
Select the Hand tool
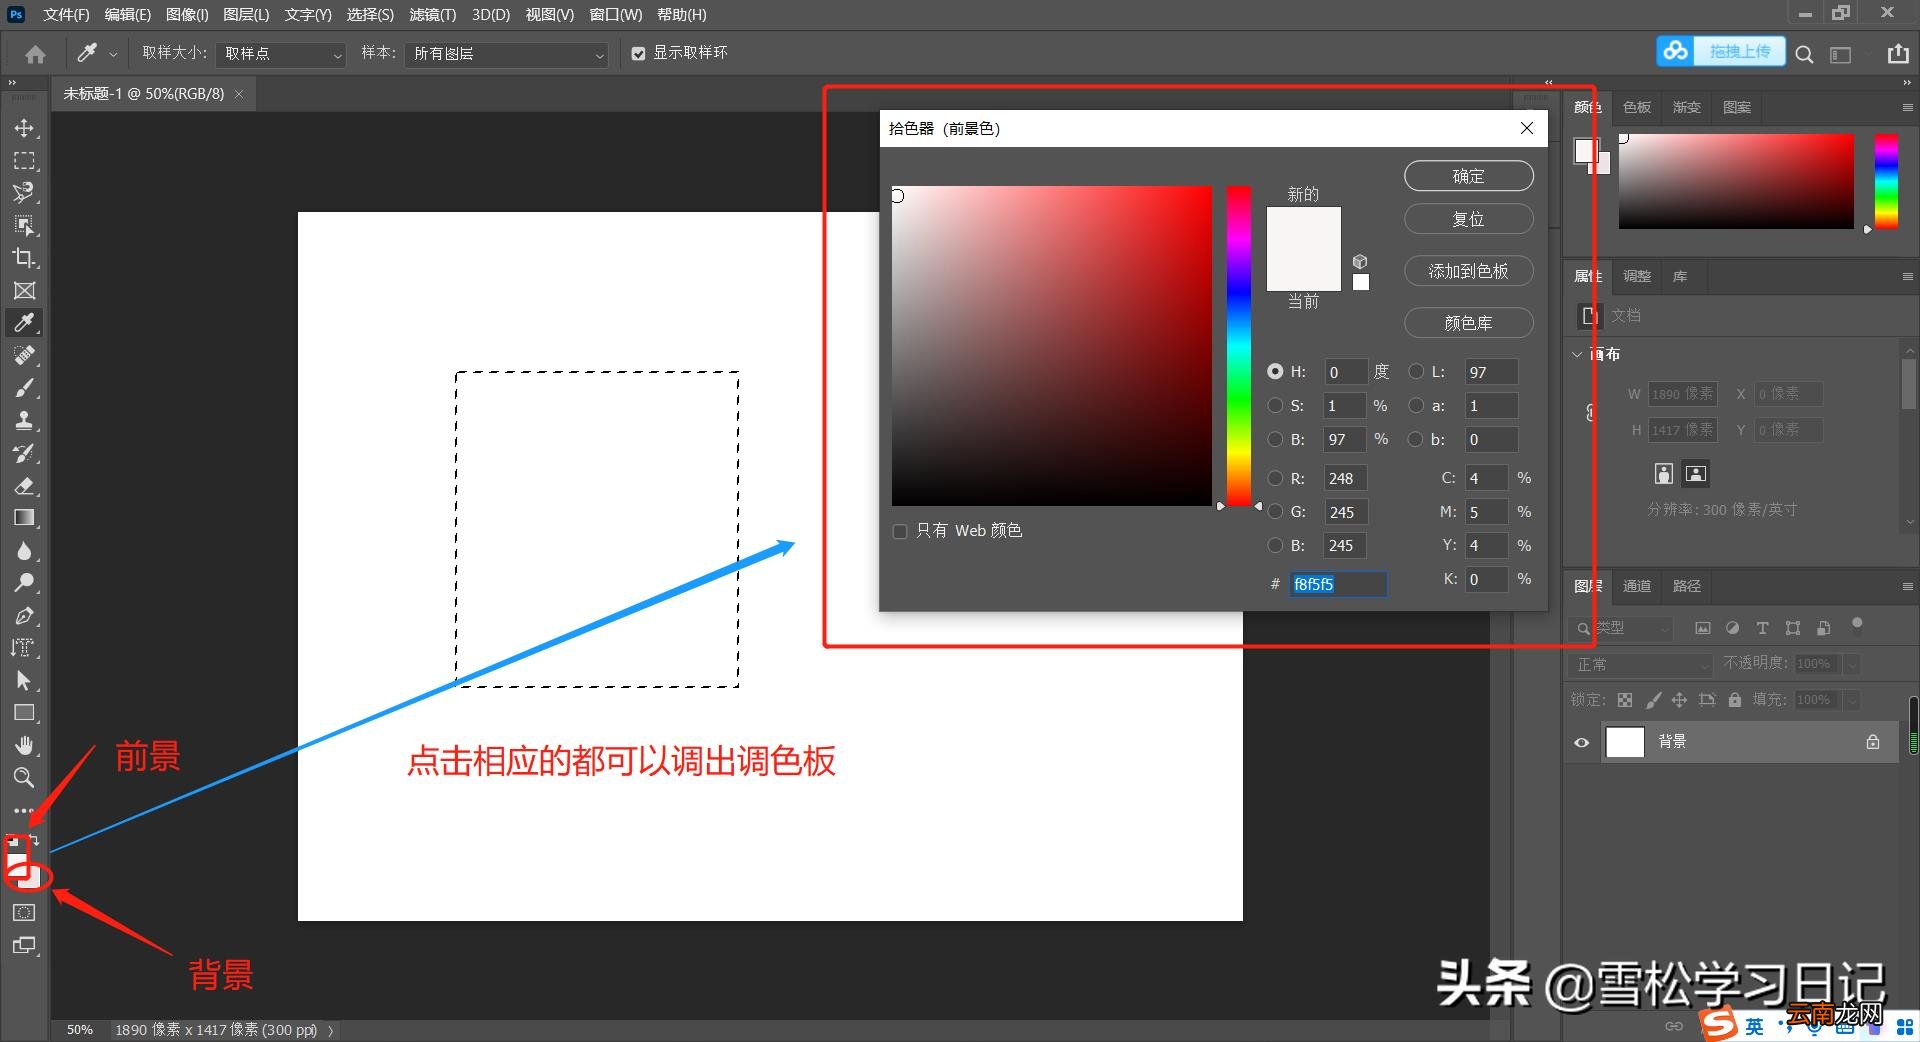click(x=24, y=746)
